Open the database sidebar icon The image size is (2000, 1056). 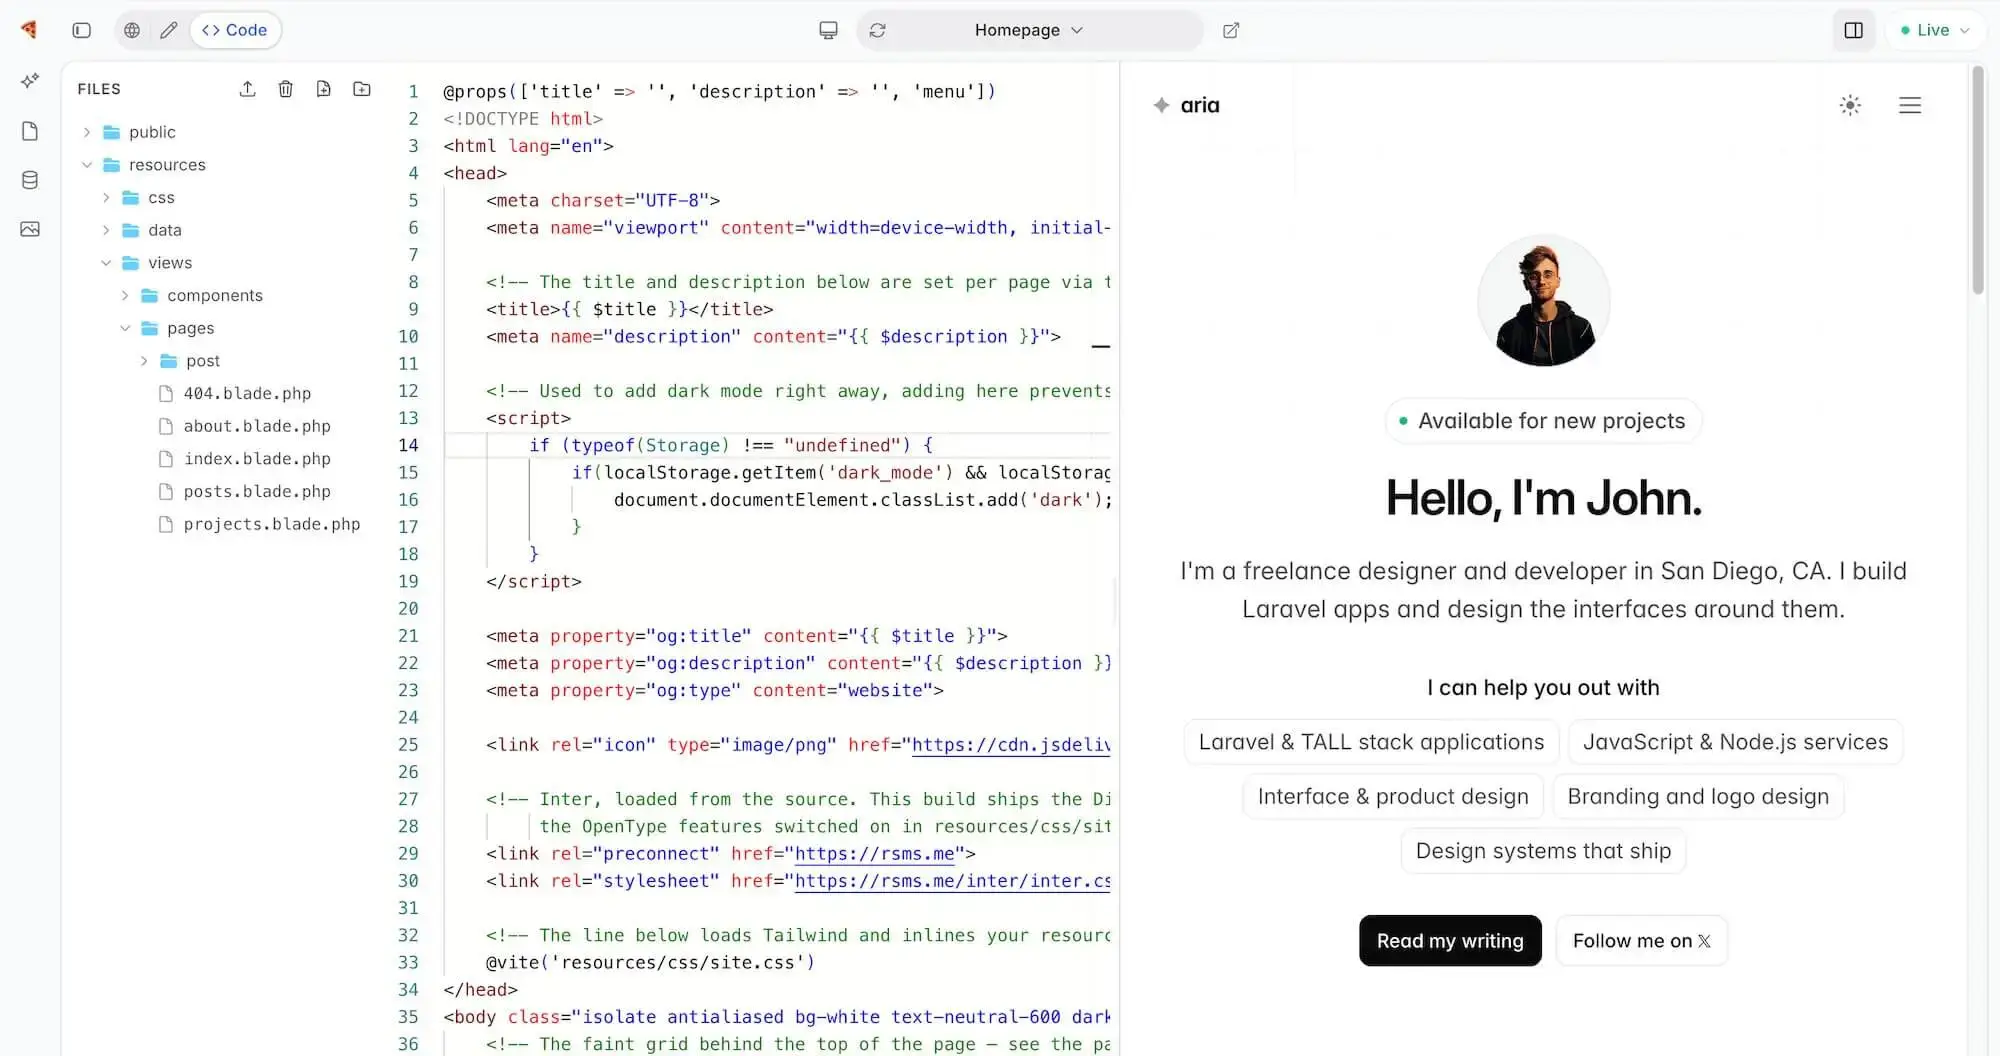30,180
